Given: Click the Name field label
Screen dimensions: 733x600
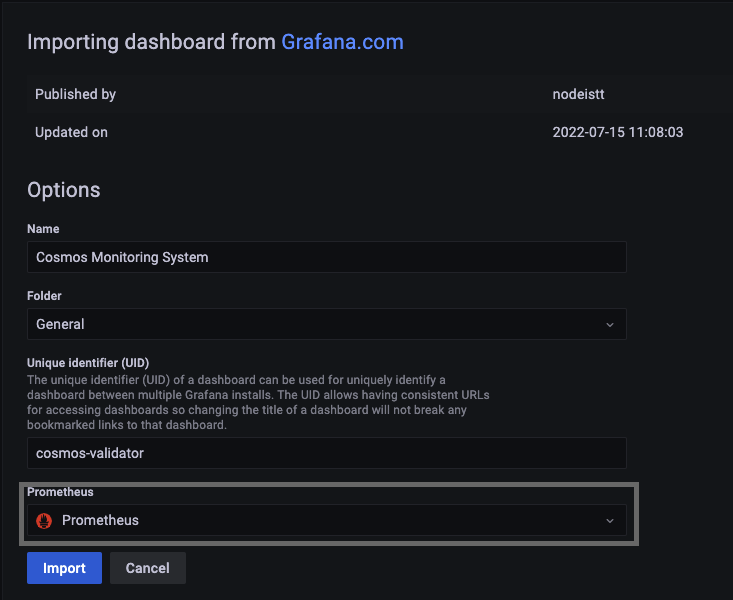Looking at the screenshot, I should pos(43,229).
